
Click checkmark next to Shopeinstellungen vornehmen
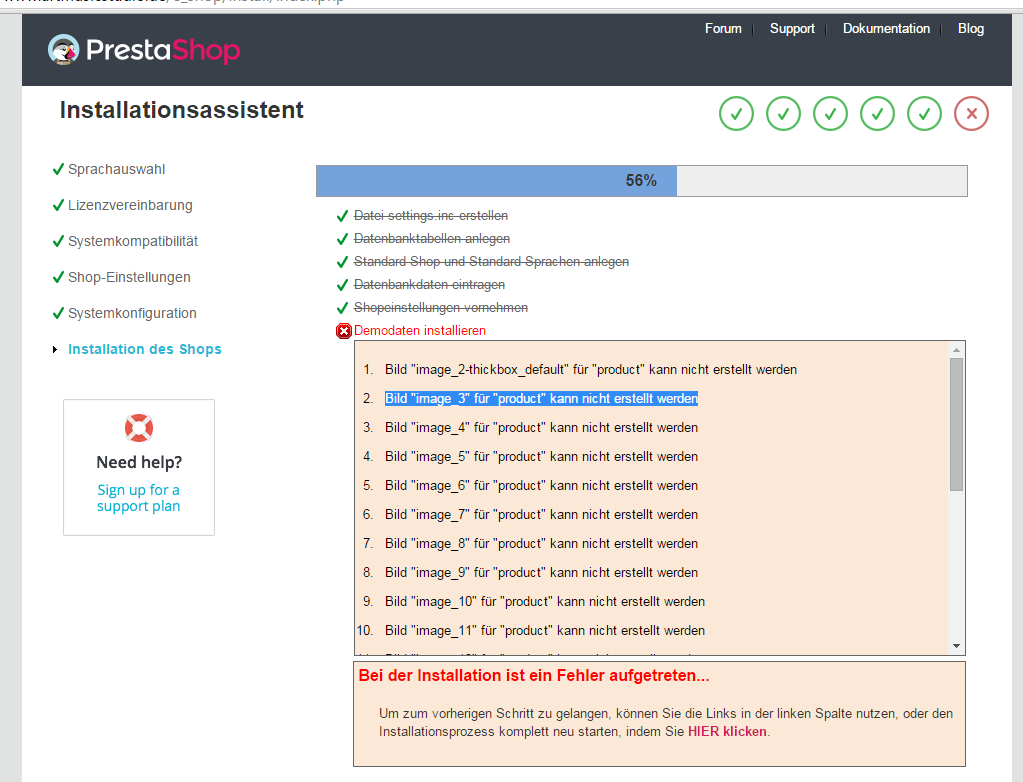[342, 308]
